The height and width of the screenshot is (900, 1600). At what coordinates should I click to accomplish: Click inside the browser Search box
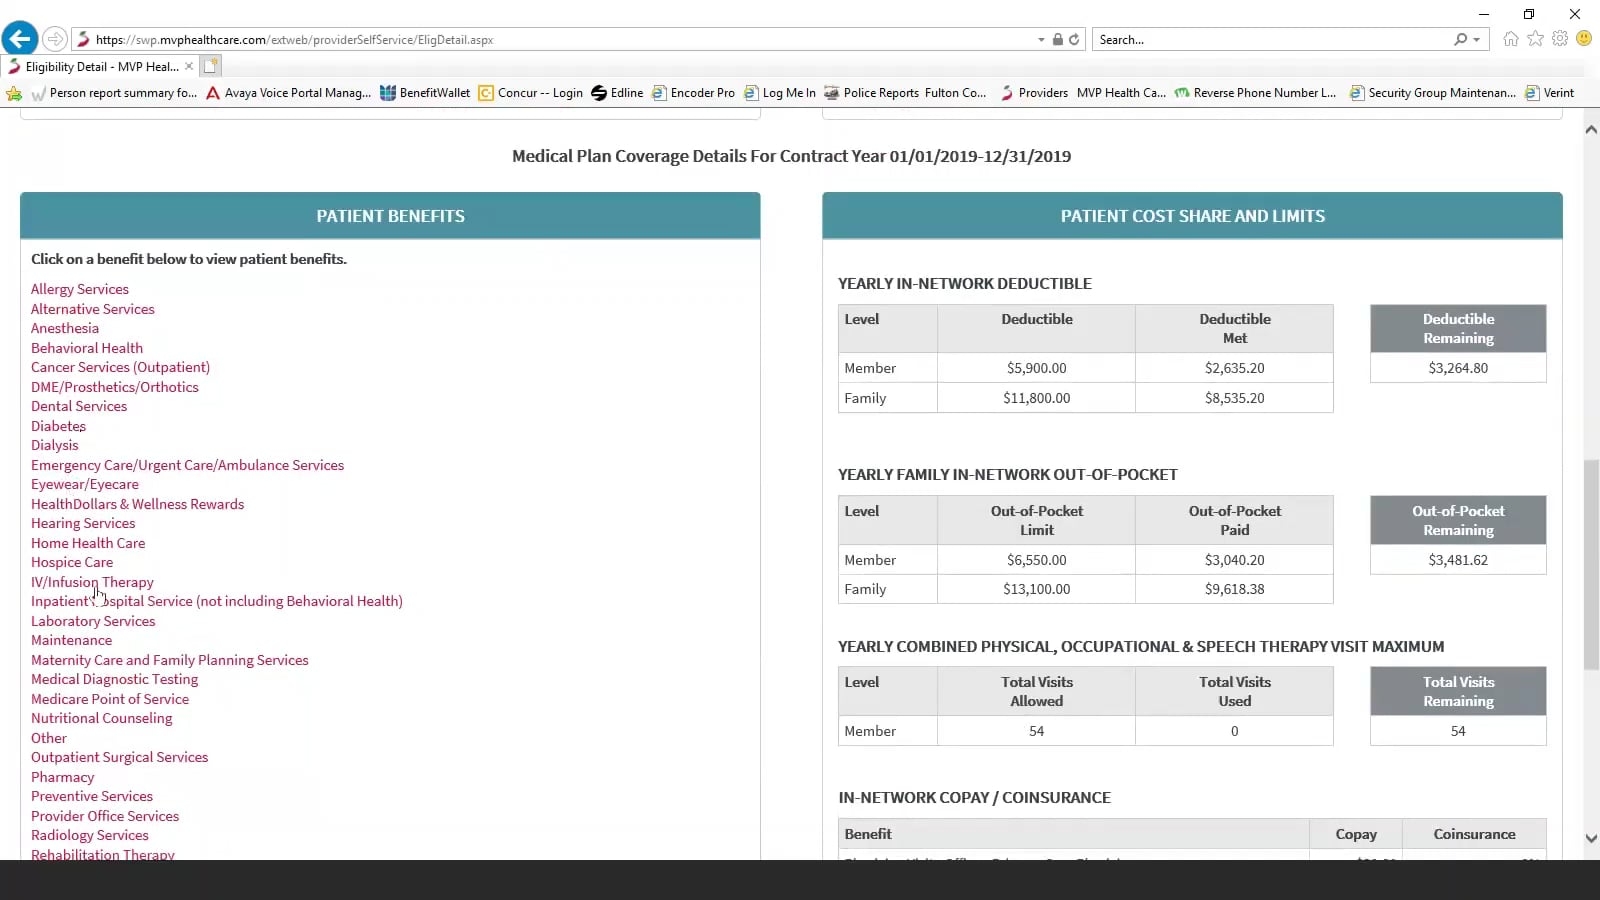click(x=1270, y=40)
